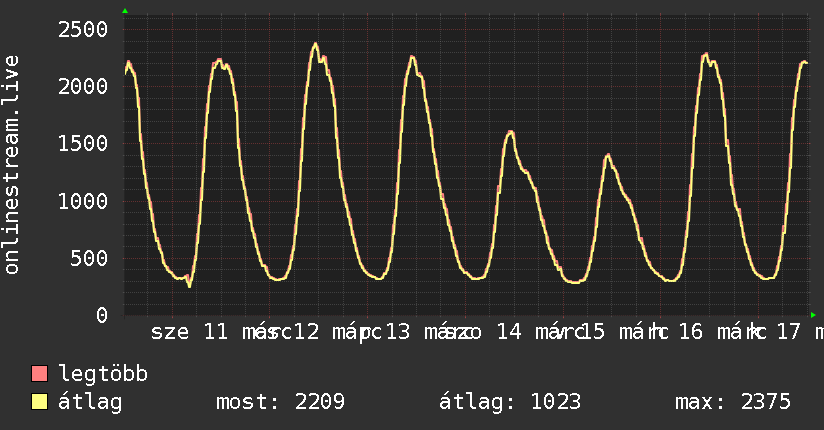Click the átlag: 1023 statistic

click(510, 402)
